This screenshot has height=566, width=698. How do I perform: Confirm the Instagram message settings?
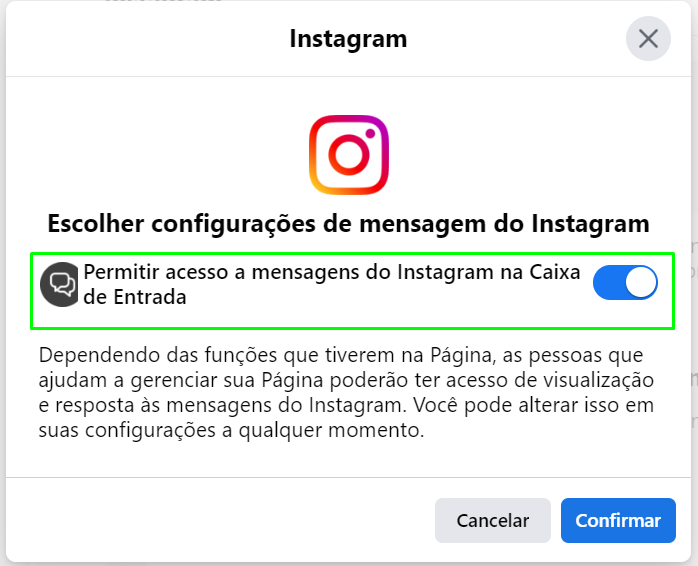(618, 520)
